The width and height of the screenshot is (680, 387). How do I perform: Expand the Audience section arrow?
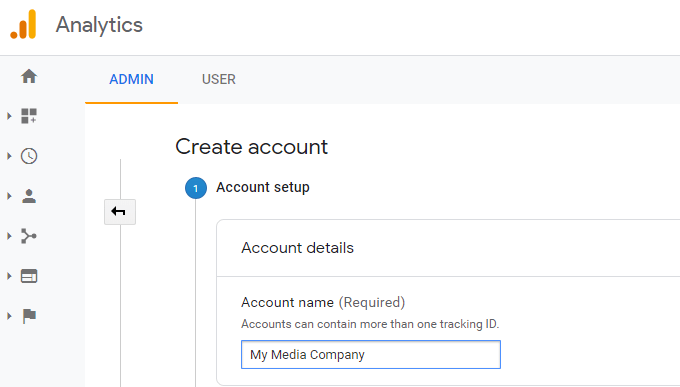(9, 196)
